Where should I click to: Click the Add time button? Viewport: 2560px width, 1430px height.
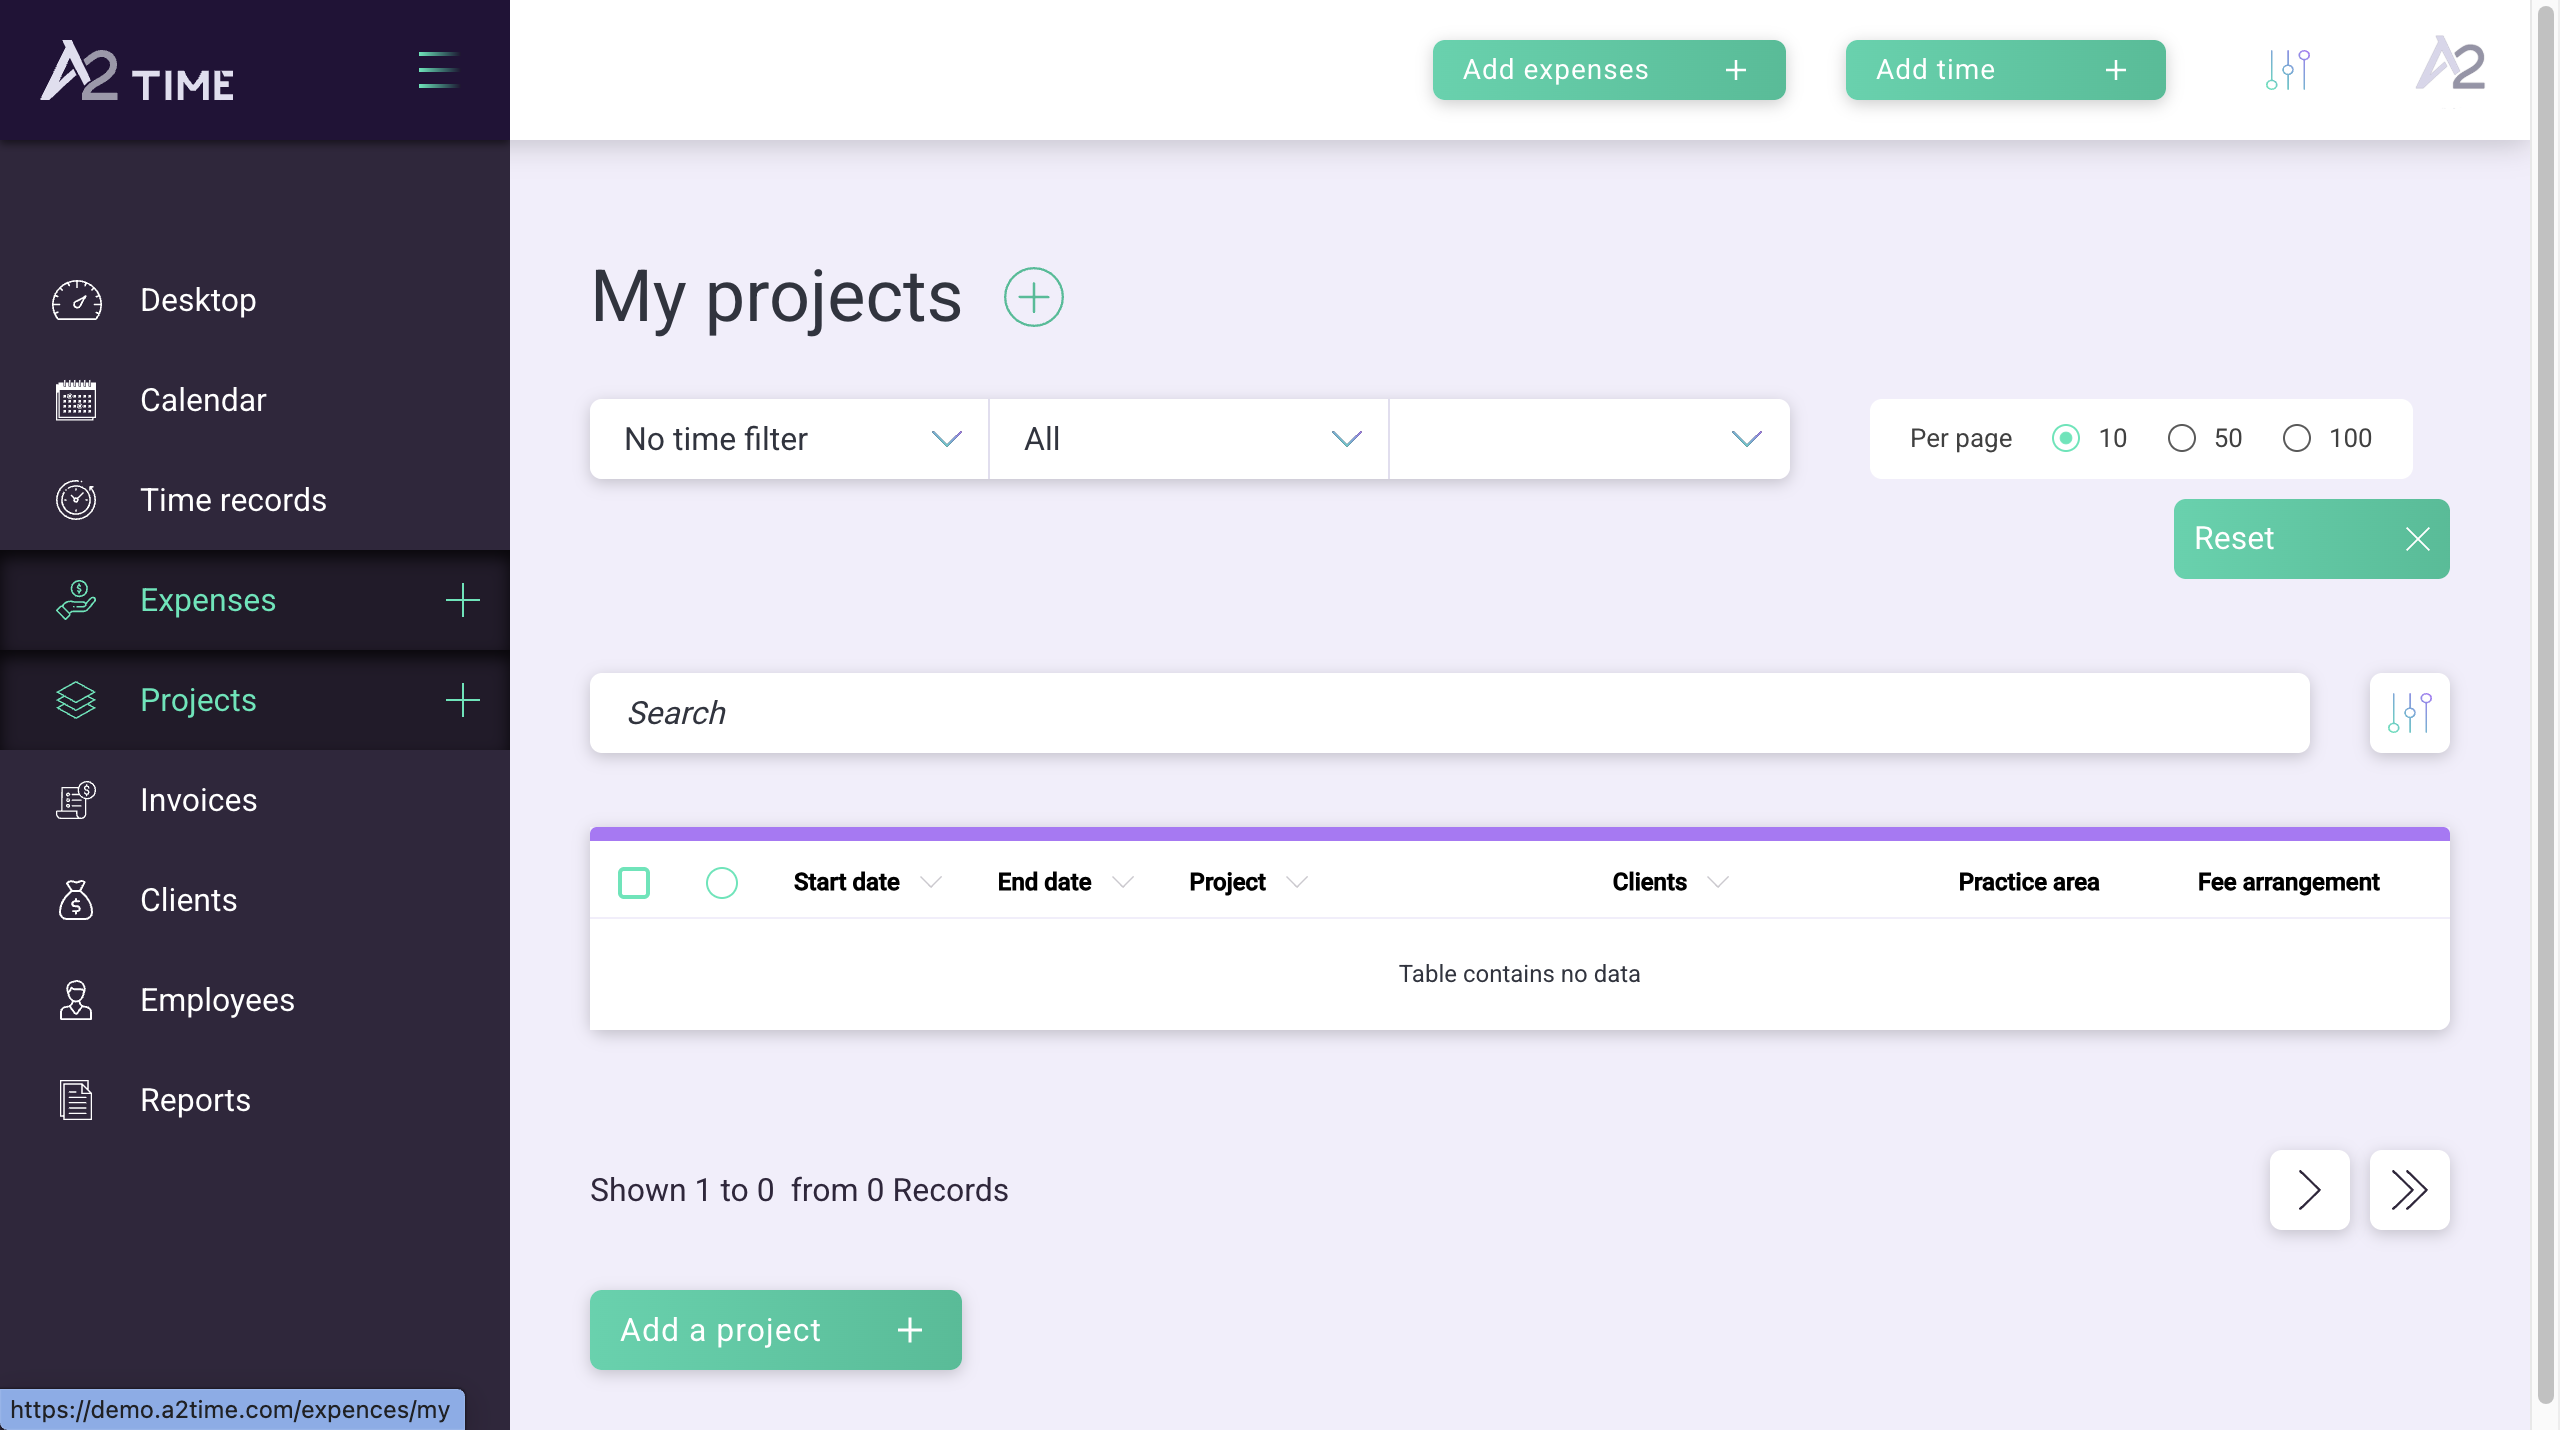pos(2006,70)
